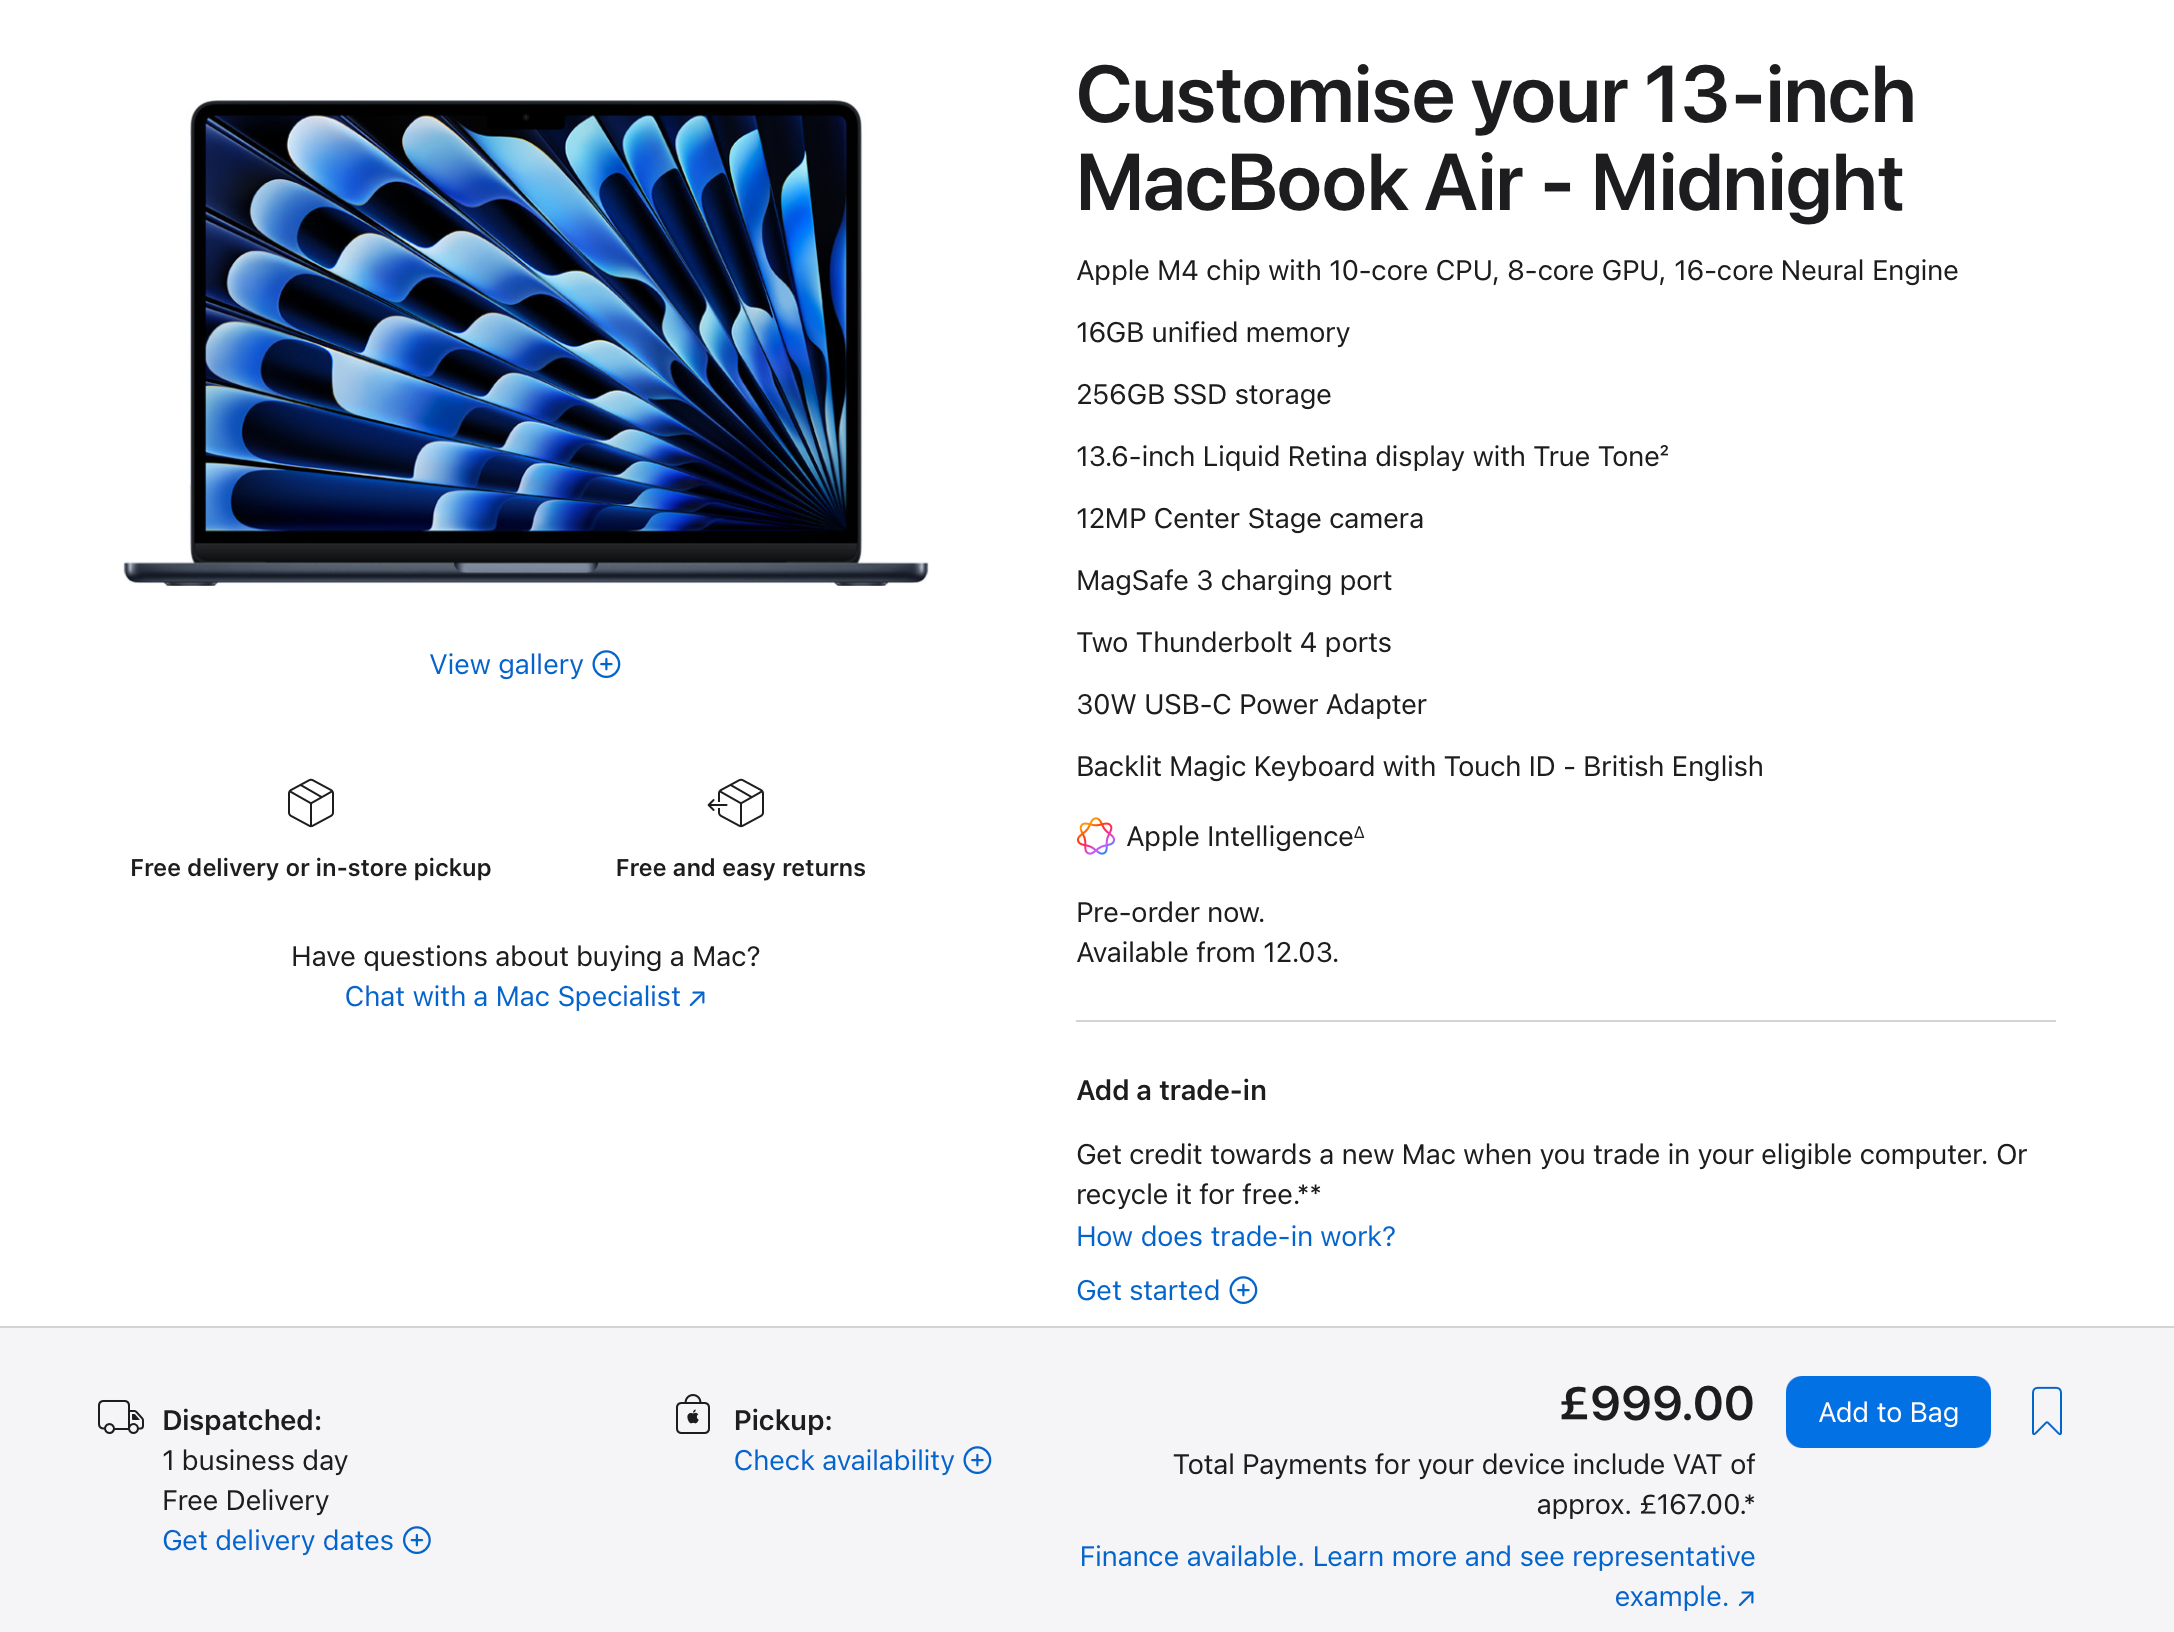Click the bookmark save icon
Viewport: 2174px width, 1632px height.
2046,1411
